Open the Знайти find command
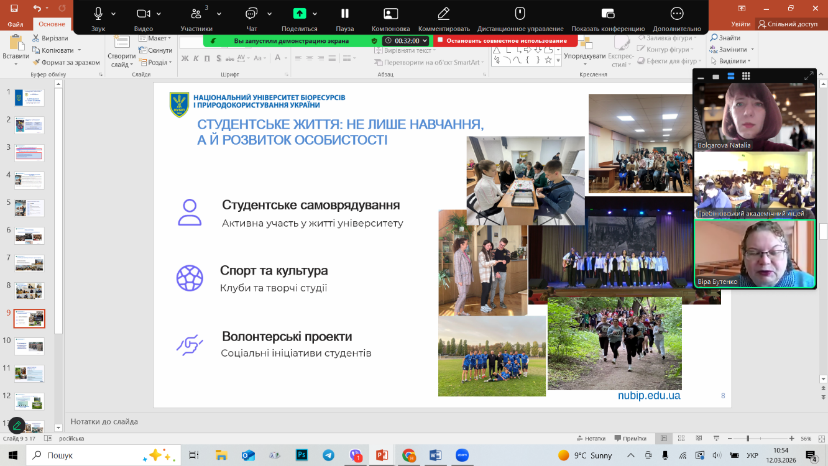 coord(727,38)
